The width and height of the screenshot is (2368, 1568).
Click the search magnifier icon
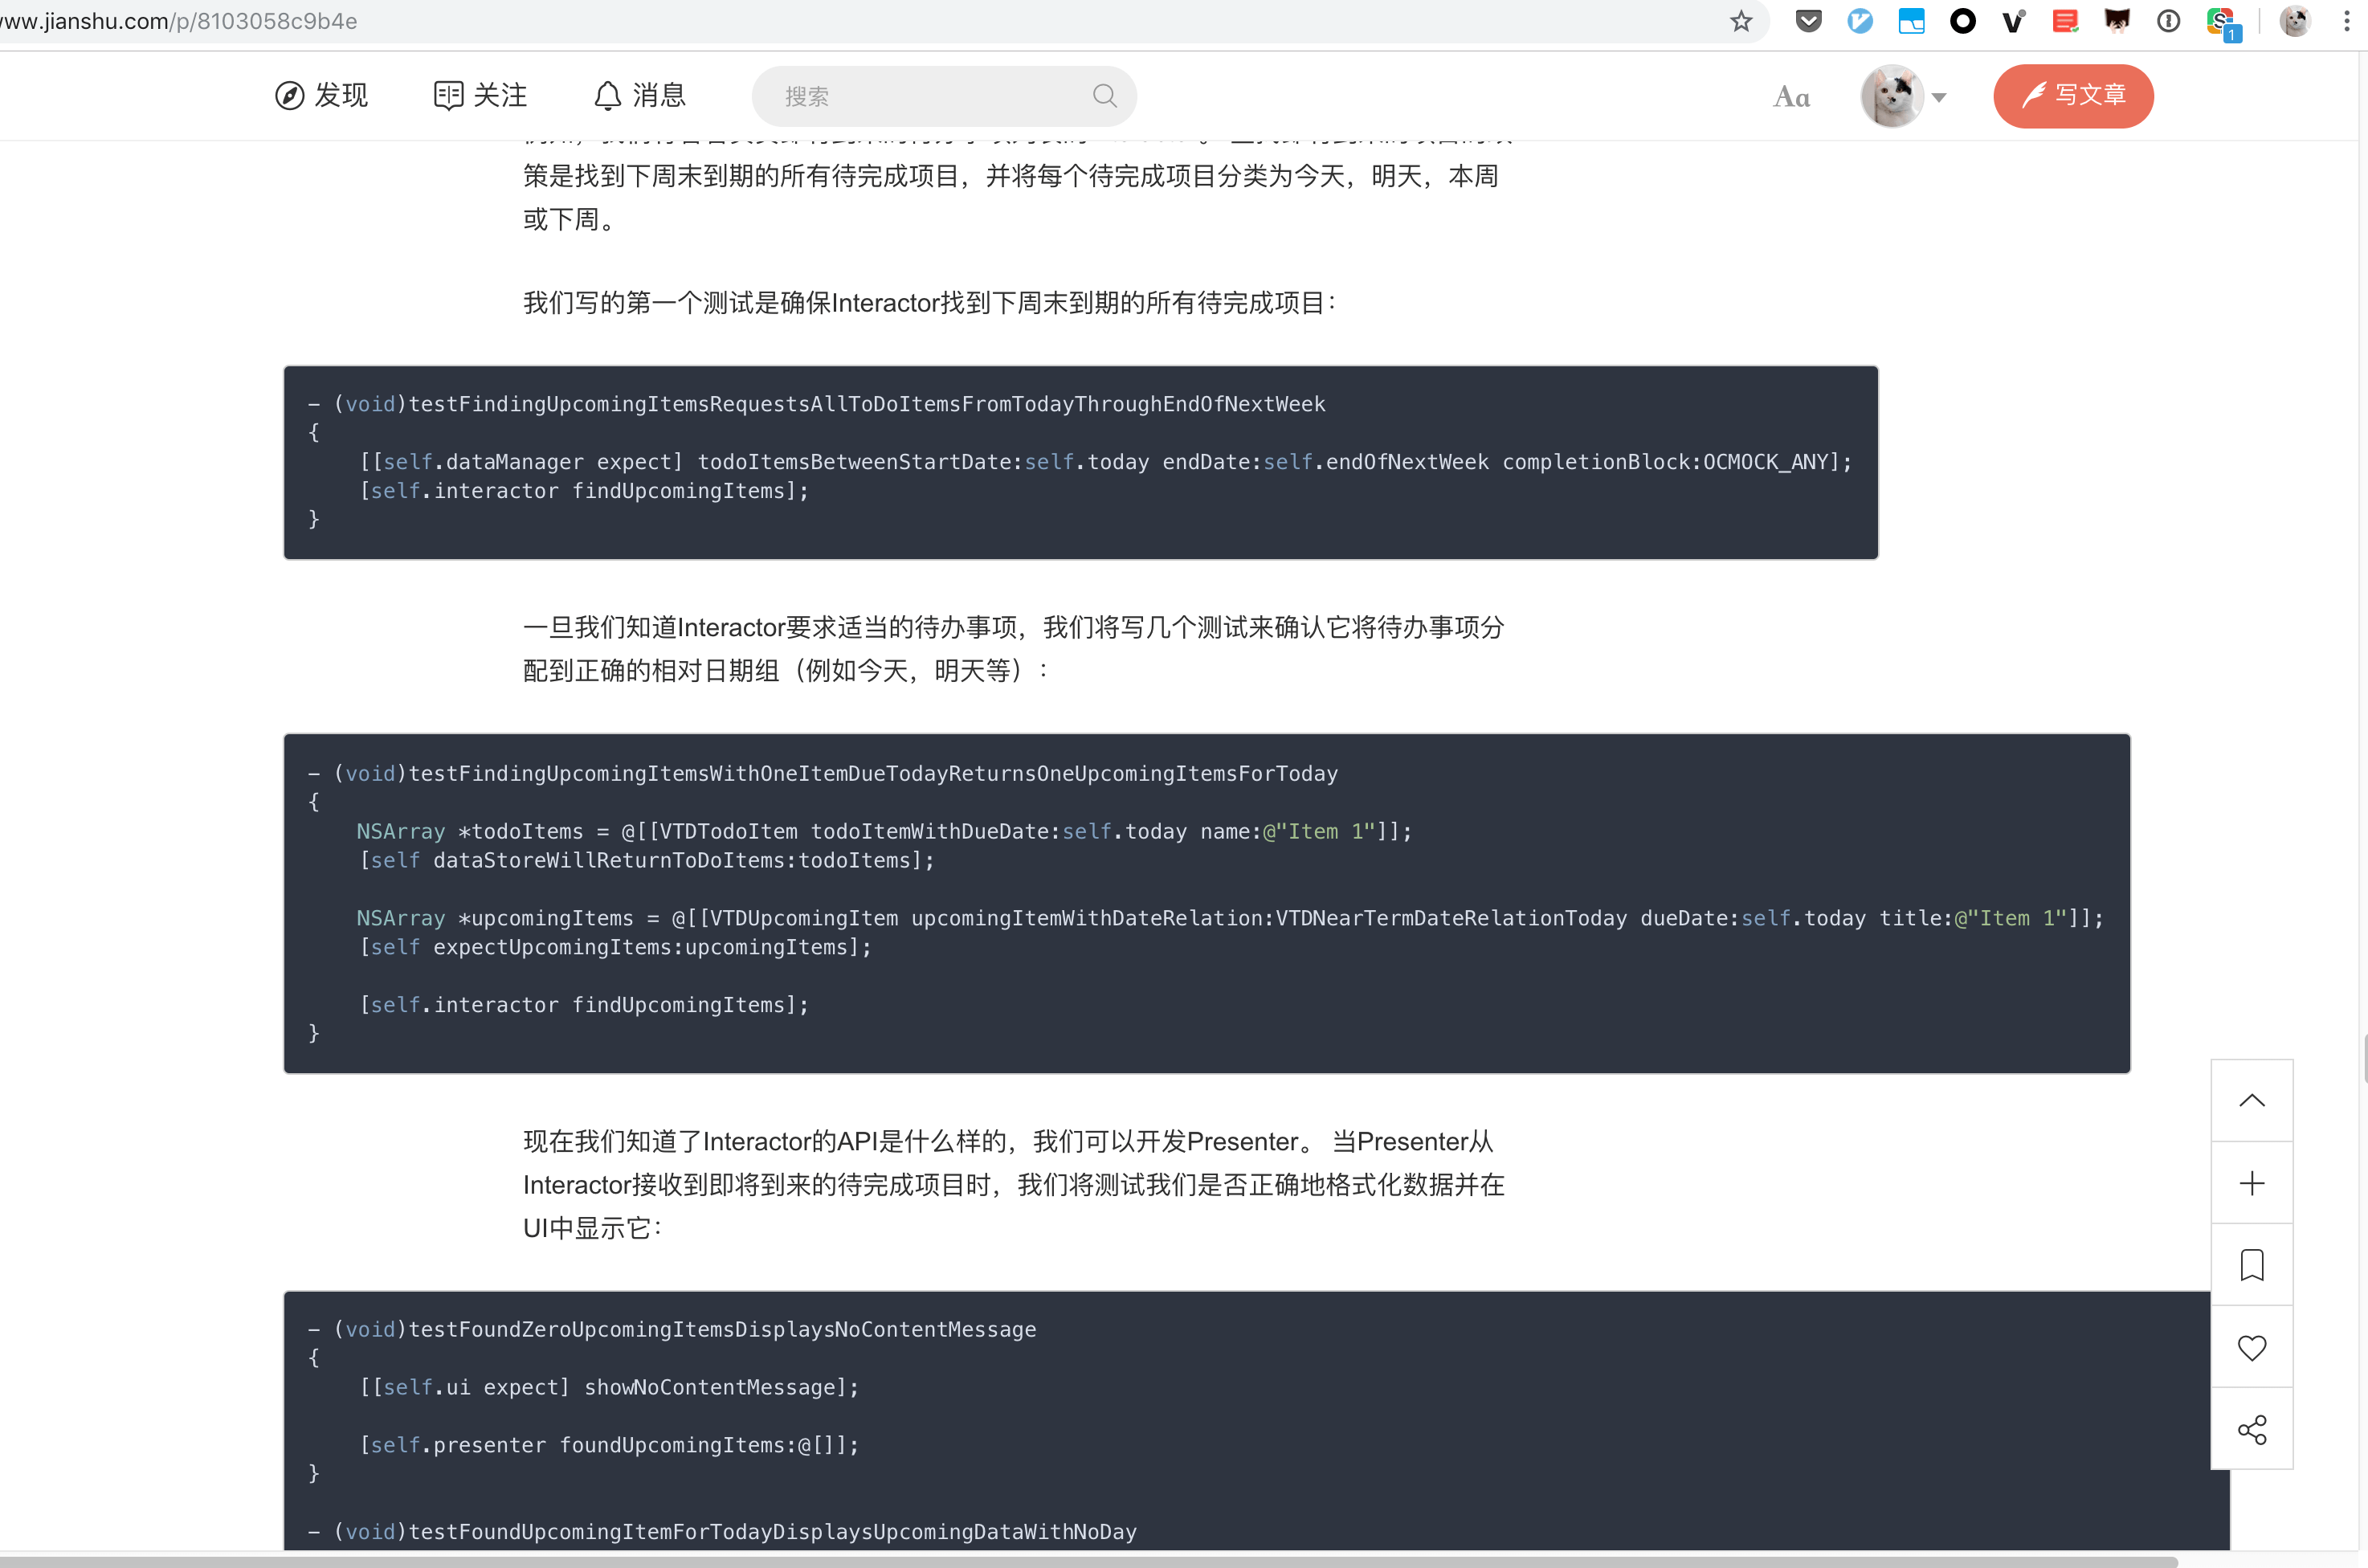[1105, 95]
